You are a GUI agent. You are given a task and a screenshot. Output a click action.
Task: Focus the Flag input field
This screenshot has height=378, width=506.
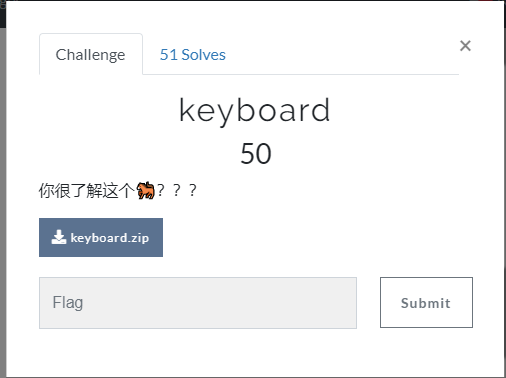pos(198,303)
